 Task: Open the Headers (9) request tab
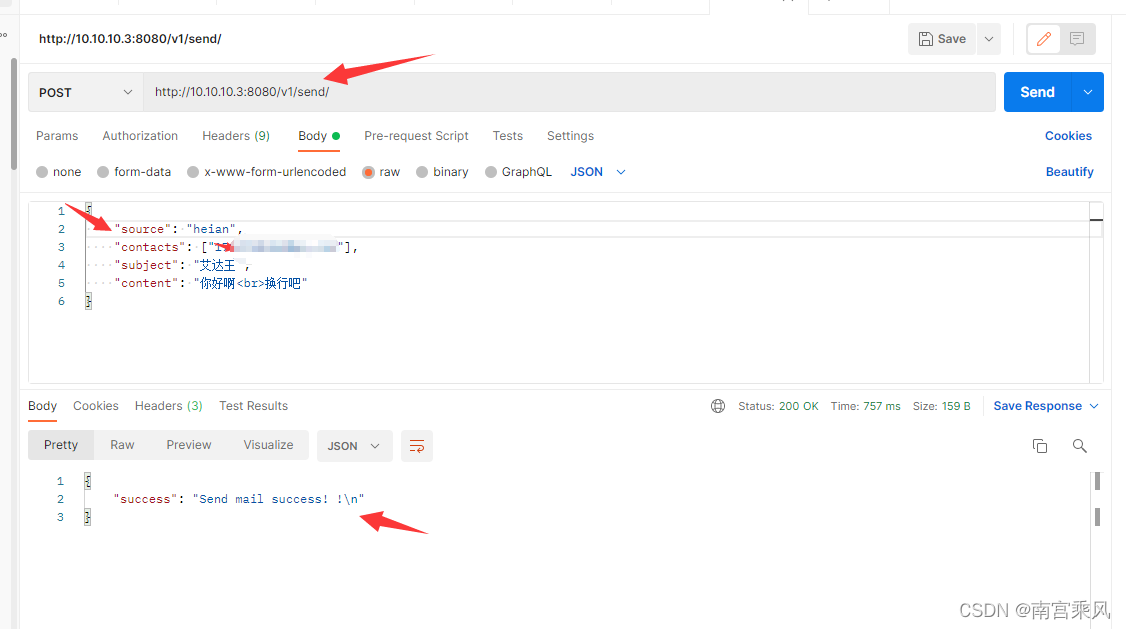pyautogui.click(x=236, y=136)
